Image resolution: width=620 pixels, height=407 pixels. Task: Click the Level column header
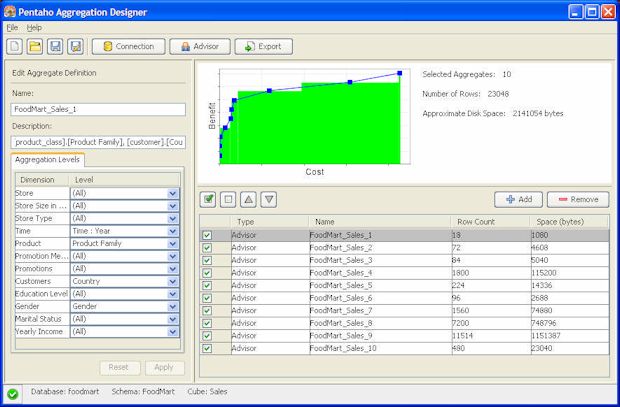point(125,180)
